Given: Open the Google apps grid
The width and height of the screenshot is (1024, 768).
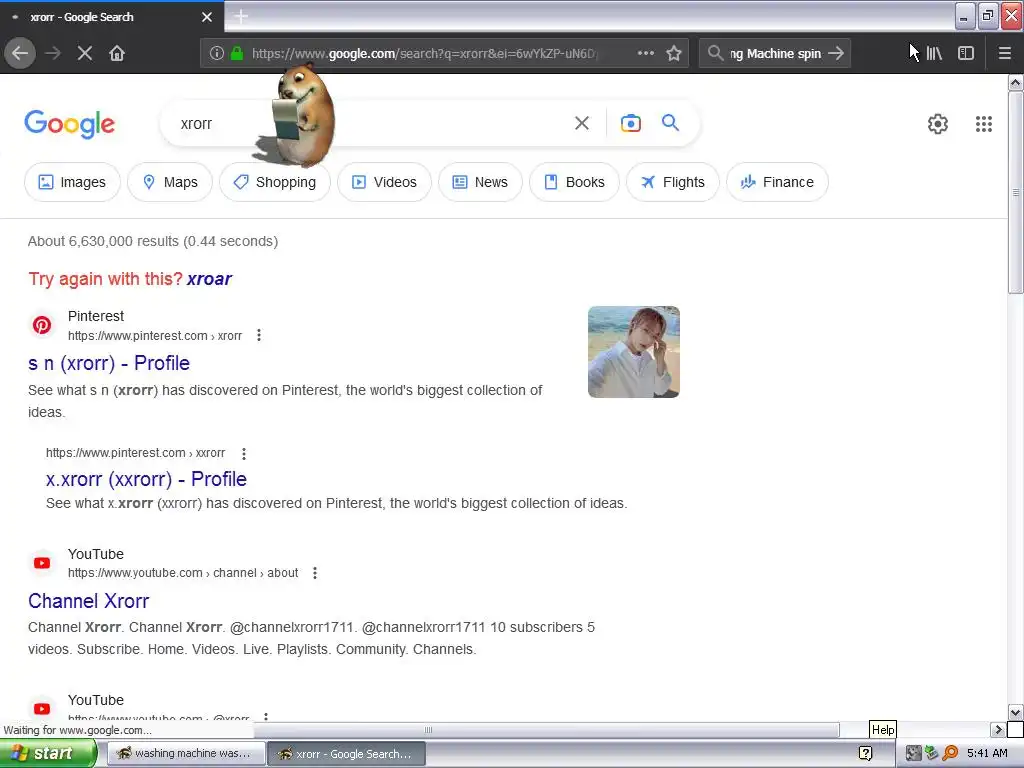Looking at the screenshot, I should 984,123.
